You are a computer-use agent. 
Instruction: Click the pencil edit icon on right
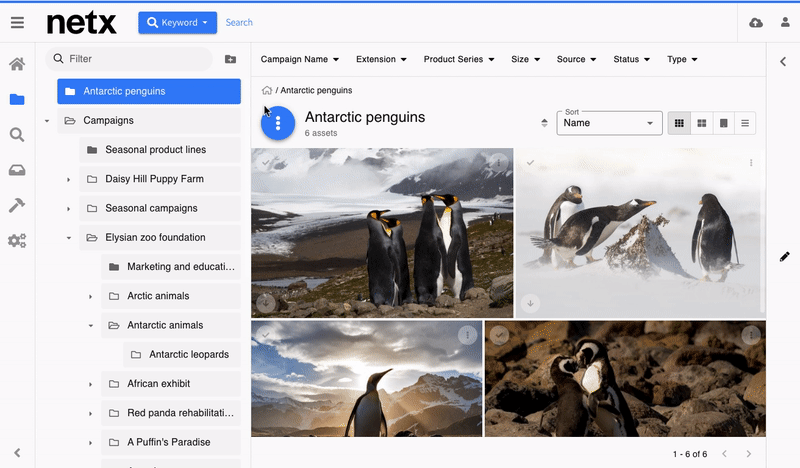point(784,257)
